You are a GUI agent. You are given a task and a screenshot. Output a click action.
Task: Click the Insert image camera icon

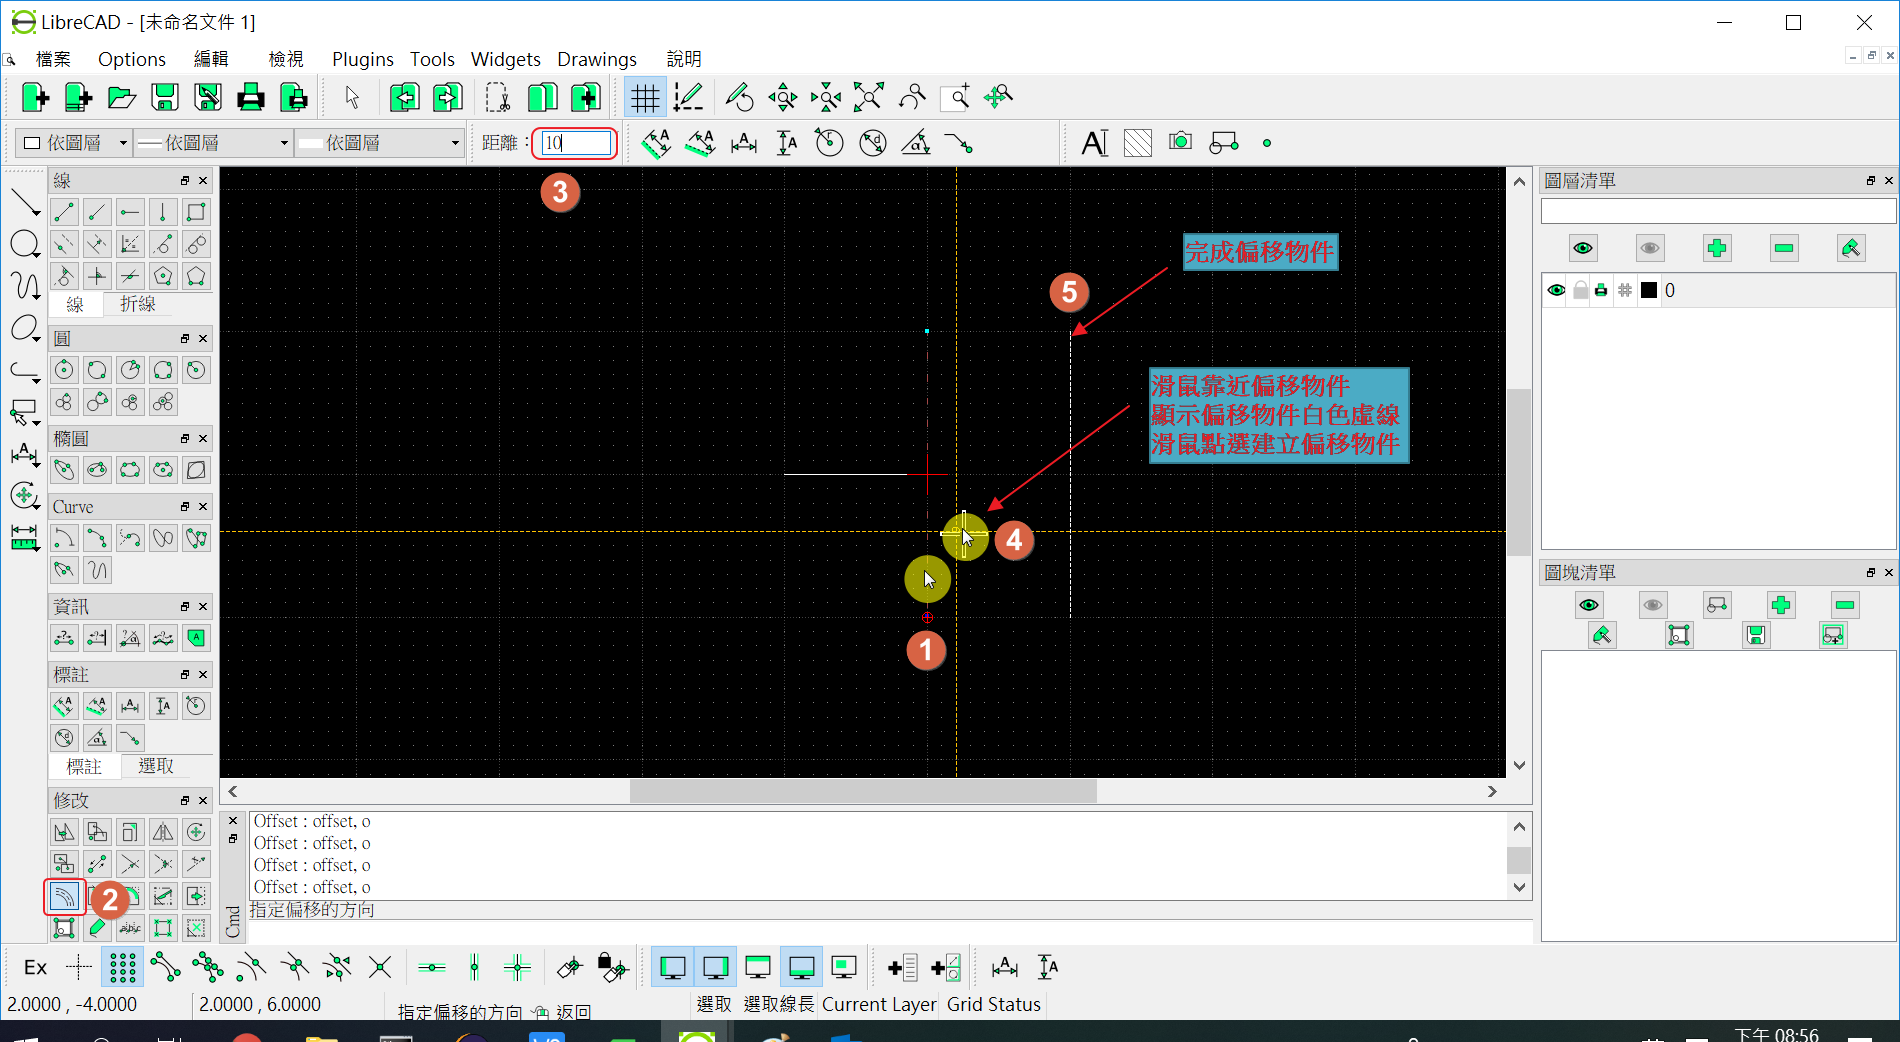1181,143
